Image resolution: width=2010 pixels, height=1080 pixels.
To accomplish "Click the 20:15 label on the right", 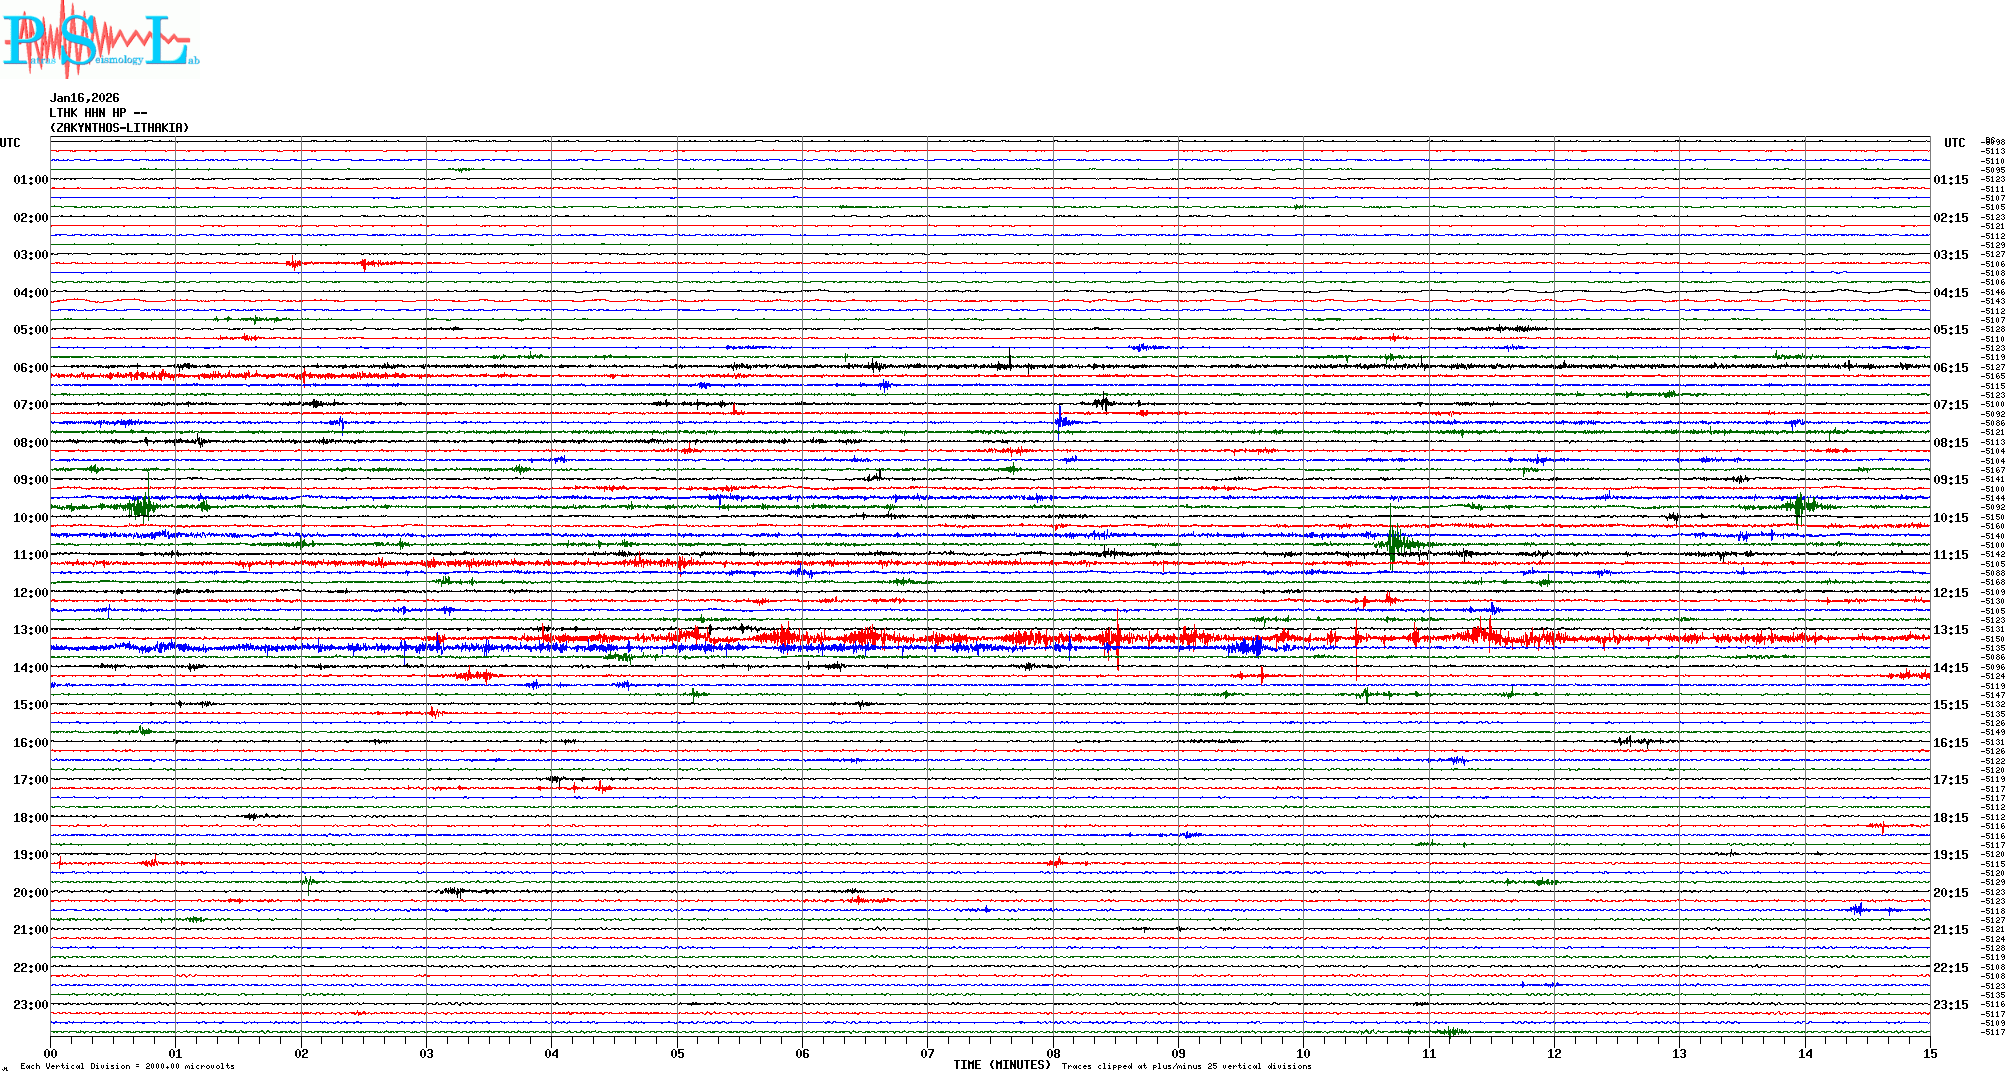I will click(1950, 893).
